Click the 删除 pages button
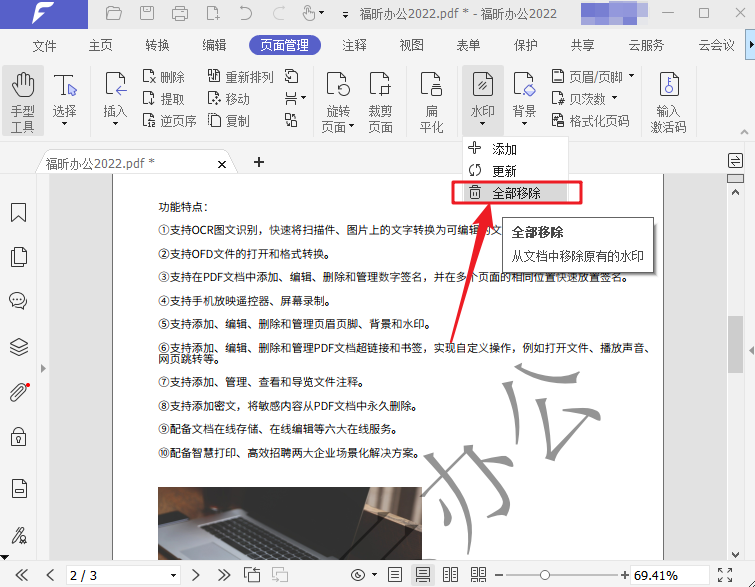The height and width of the screenshot is (587, 755). coord(164,77)
